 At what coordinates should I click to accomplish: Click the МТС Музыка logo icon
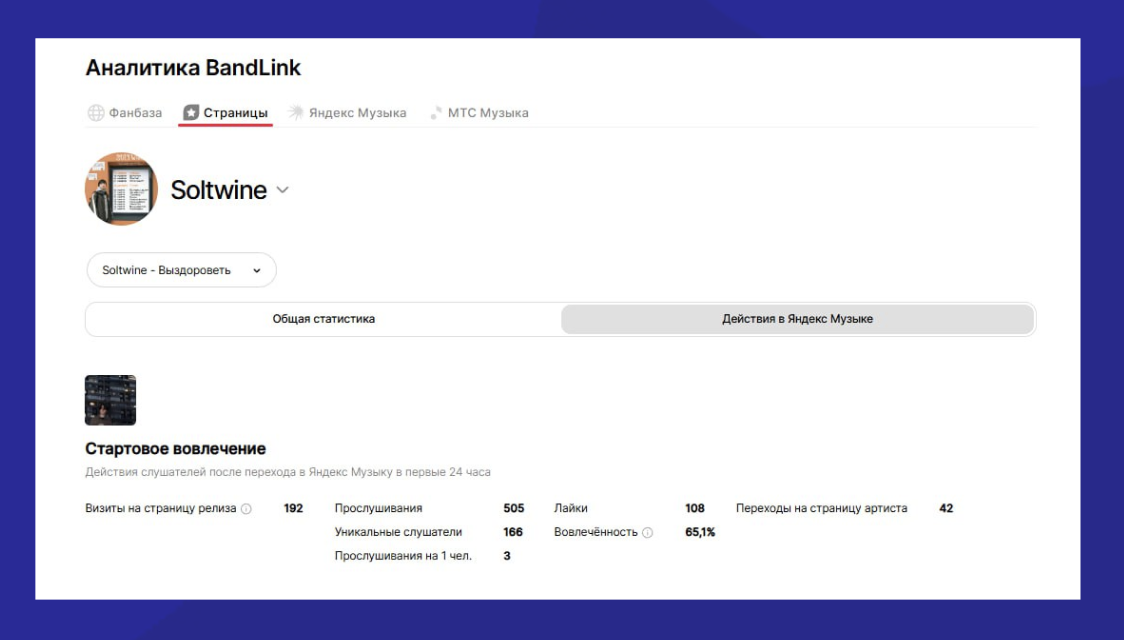tap(436, 113)
